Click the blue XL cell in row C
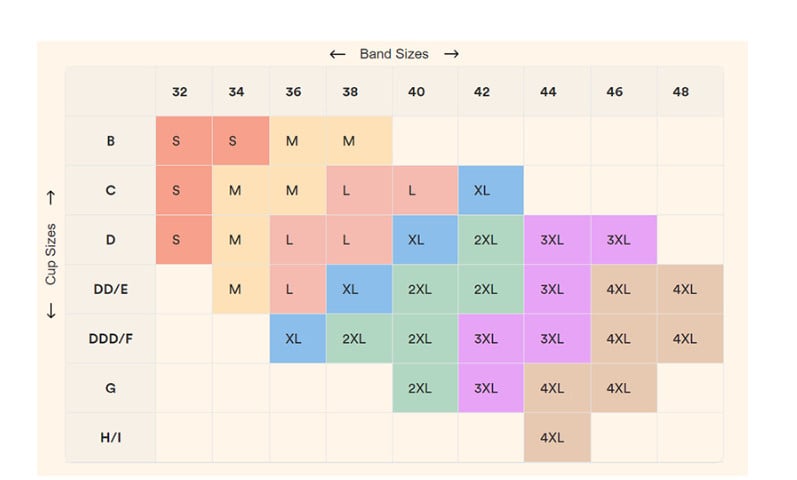This screenshot has height=480, width=797. tap(481, 190)
